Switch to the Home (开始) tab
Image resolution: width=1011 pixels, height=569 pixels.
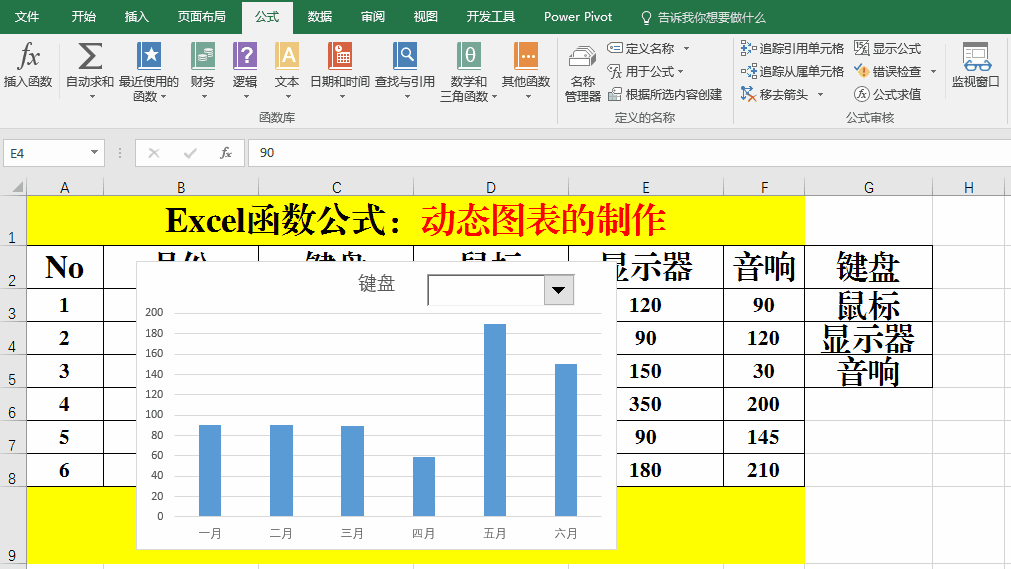tap(83, 17)
